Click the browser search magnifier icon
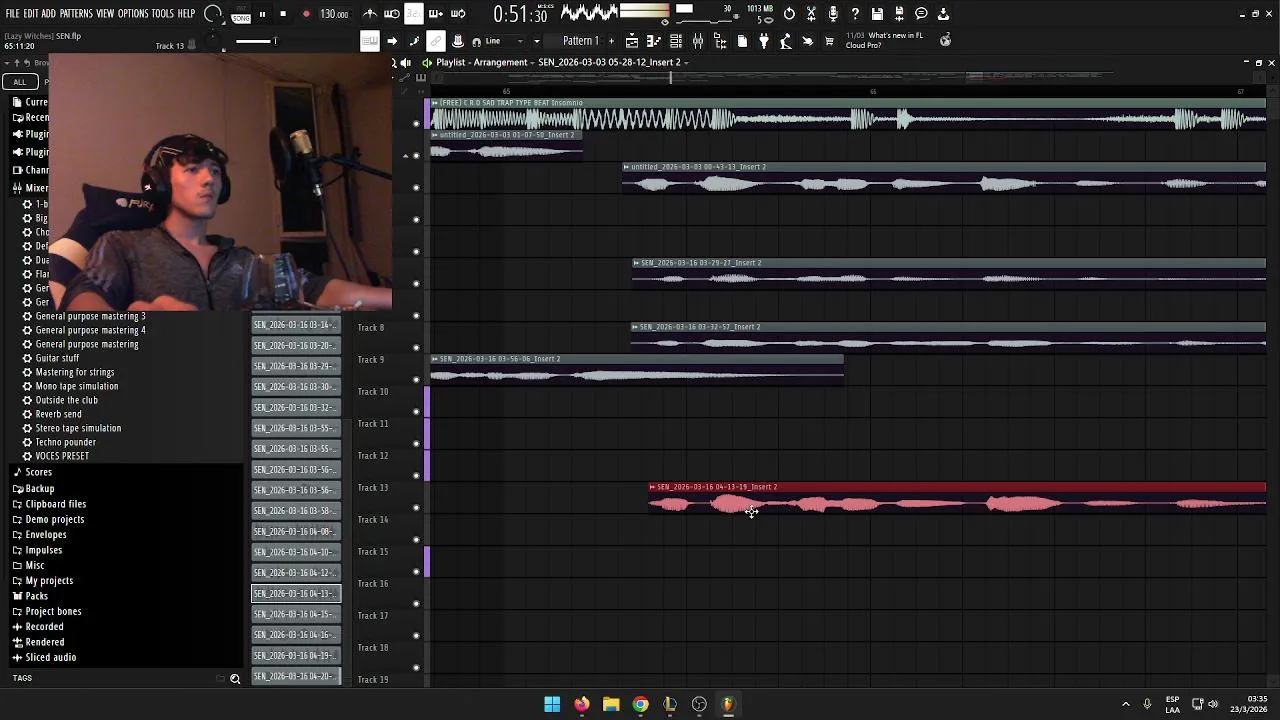Image resolution: width=1280 pixels, height=720 pixels. click(x=235, y=679)
